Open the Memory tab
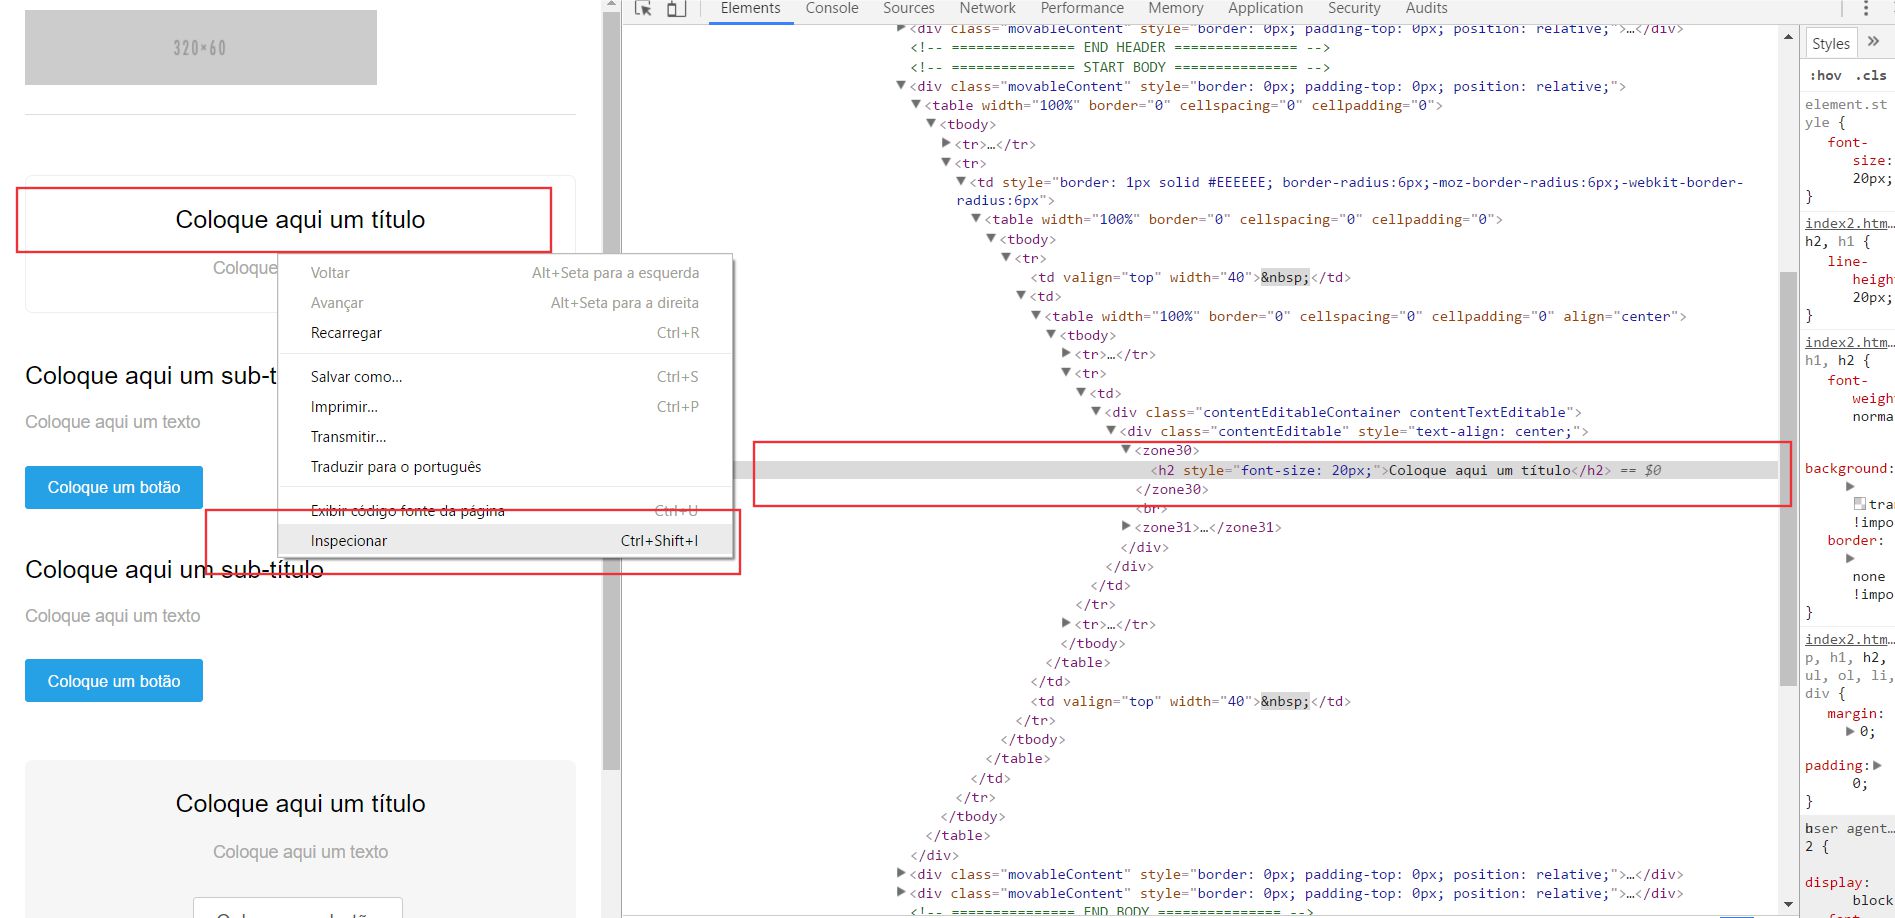Viewport: 1895px width, 918px height. tap(1175, 8)
